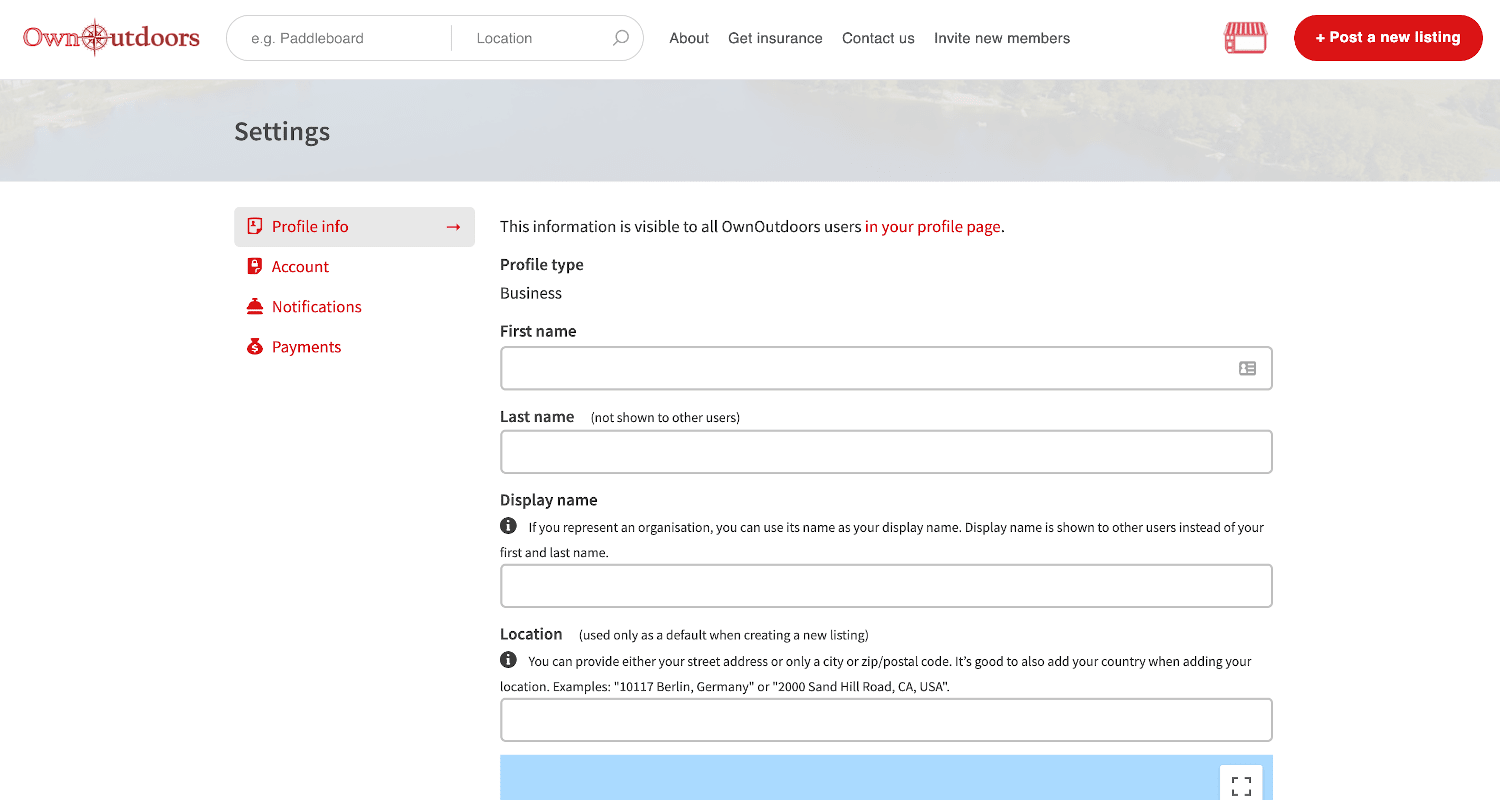
Task: Click the 'Profile type' label
Action: tap(542, 265)
